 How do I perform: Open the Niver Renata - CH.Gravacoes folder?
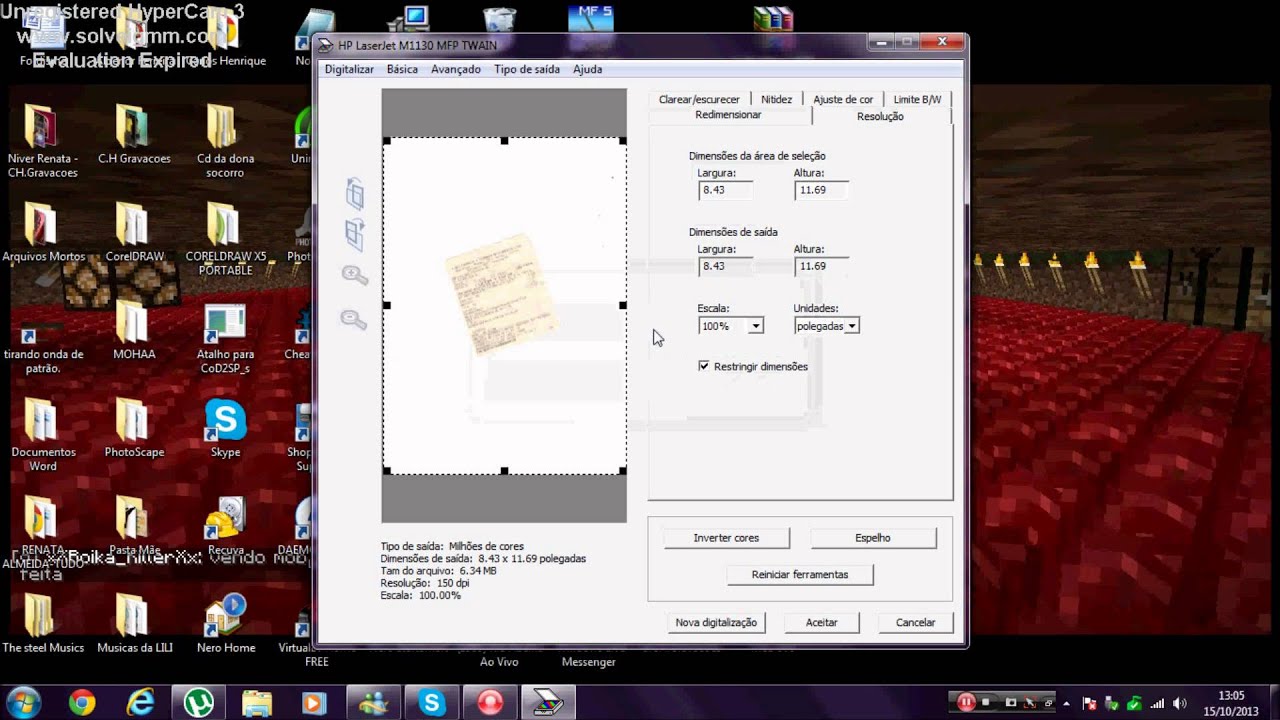click(42, 141)
